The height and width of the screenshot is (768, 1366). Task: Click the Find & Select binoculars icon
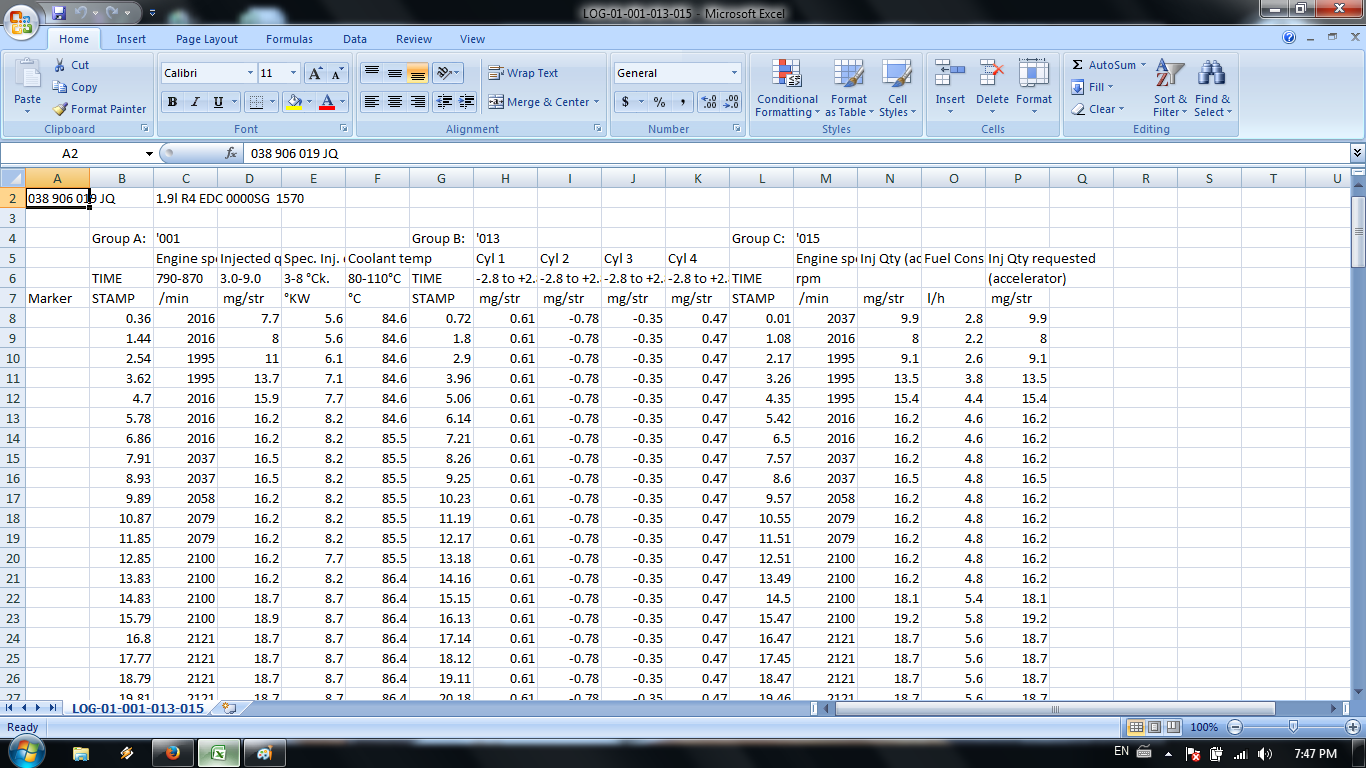pos(1212,74)
